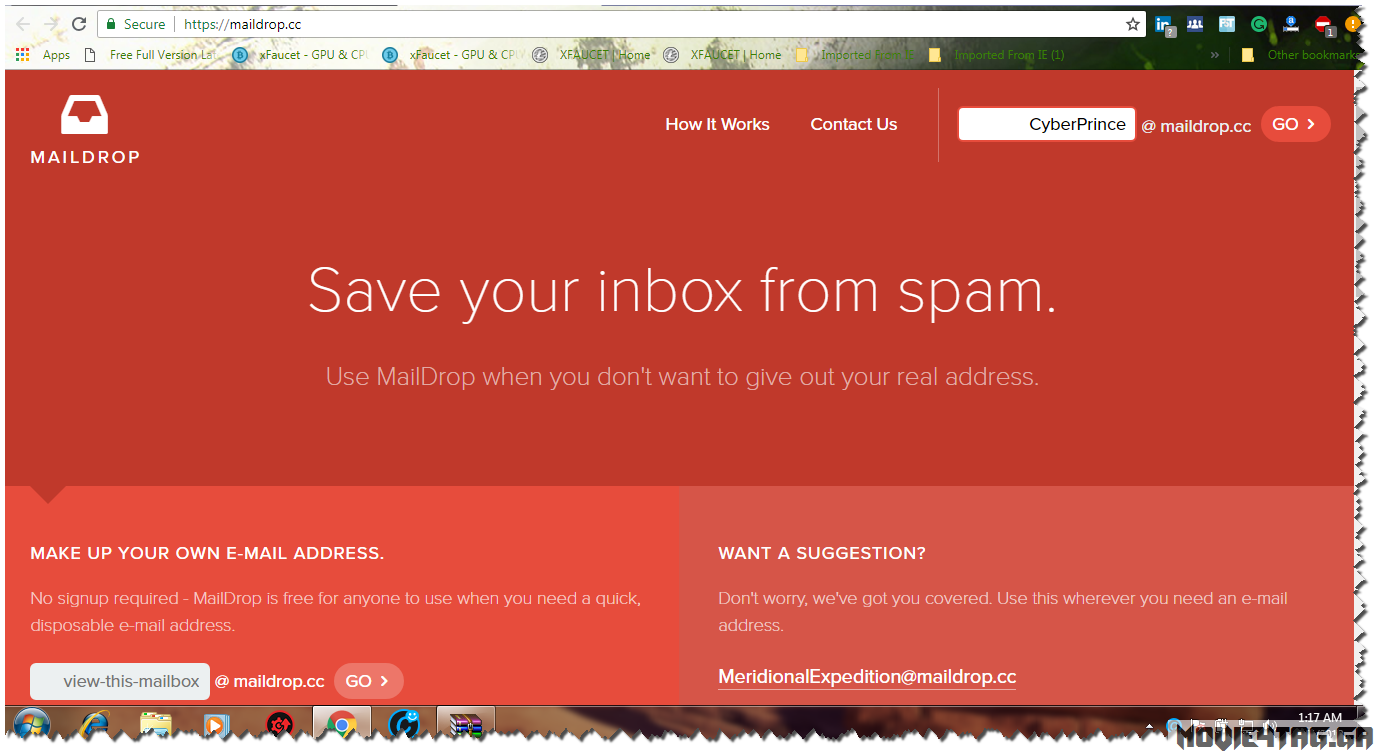
Task: Click the 'Save your inbox from spam.' headline
Action: [682, 290]
